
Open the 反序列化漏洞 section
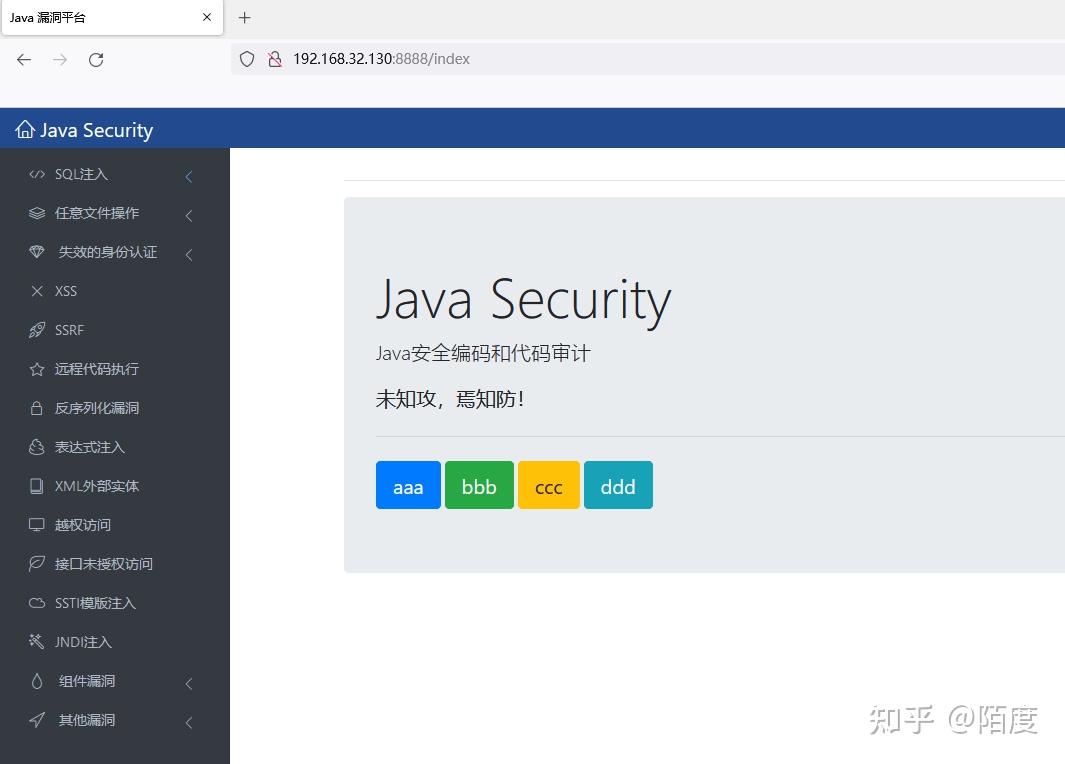pyautogui.click(x=91, y=408)
